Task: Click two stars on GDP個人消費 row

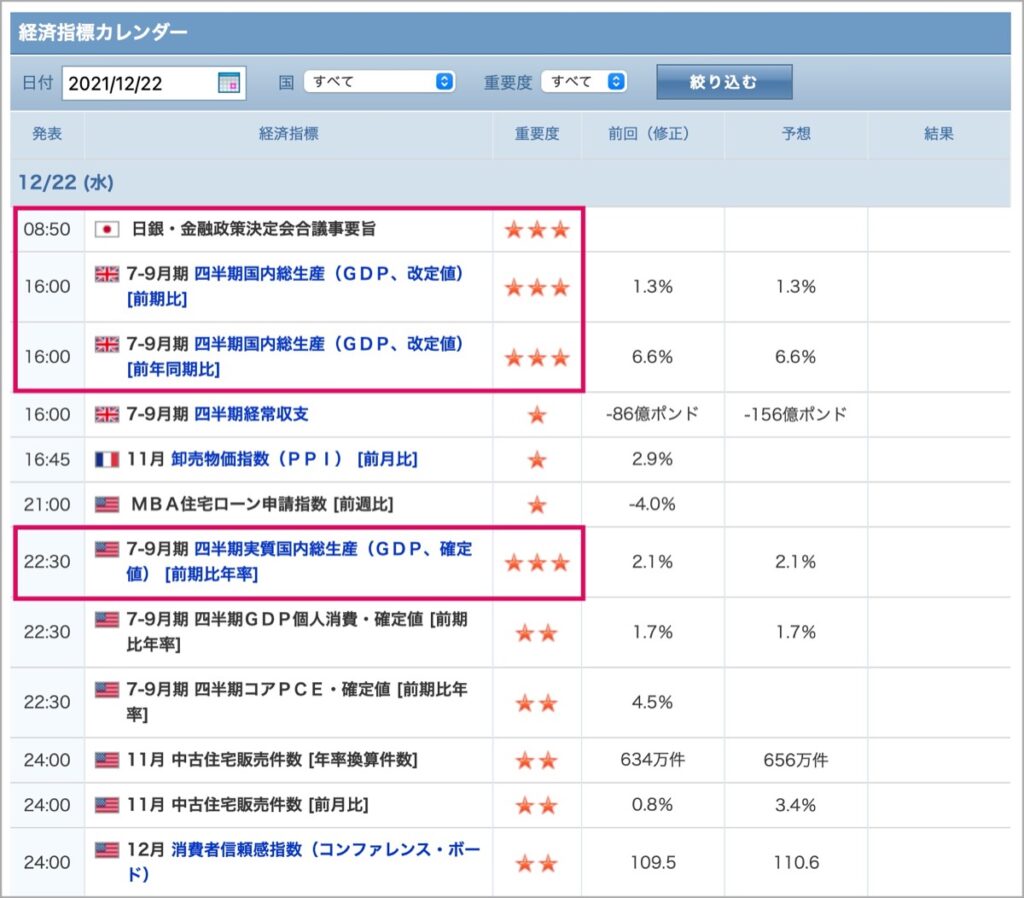Action: pos(537,633)
